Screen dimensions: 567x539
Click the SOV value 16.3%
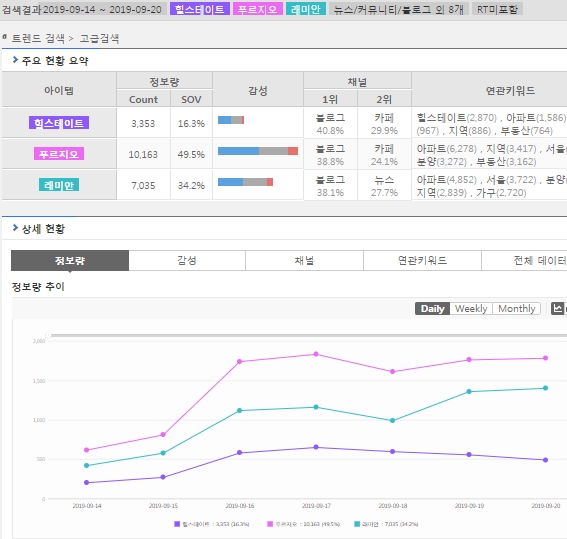tap(191, 124)
